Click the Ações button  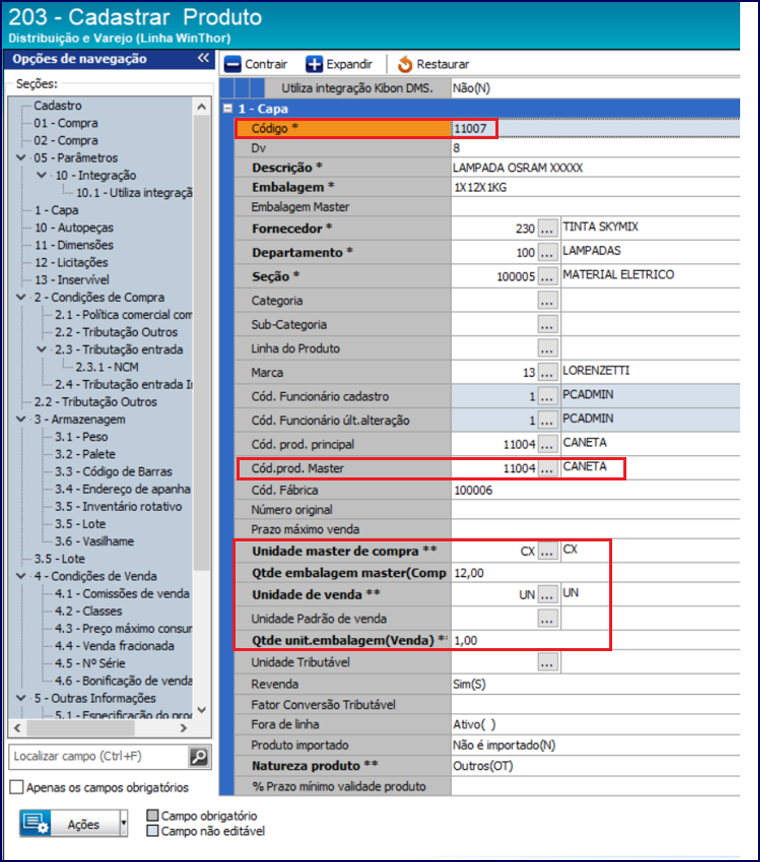click(74, 823)
